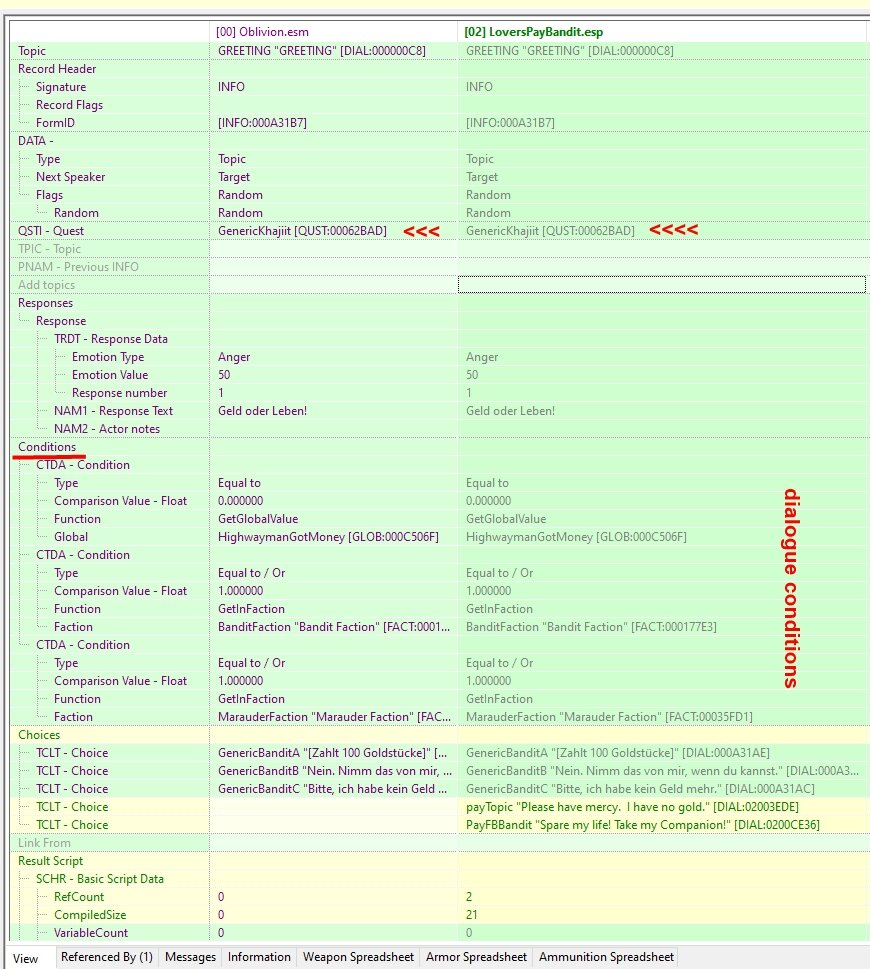Click Oblivion.esm GenericBanditA choice cell
Image resolution: width=870 pixels, height=969 pixels.
pyautogui.click(x=334, y=753)
